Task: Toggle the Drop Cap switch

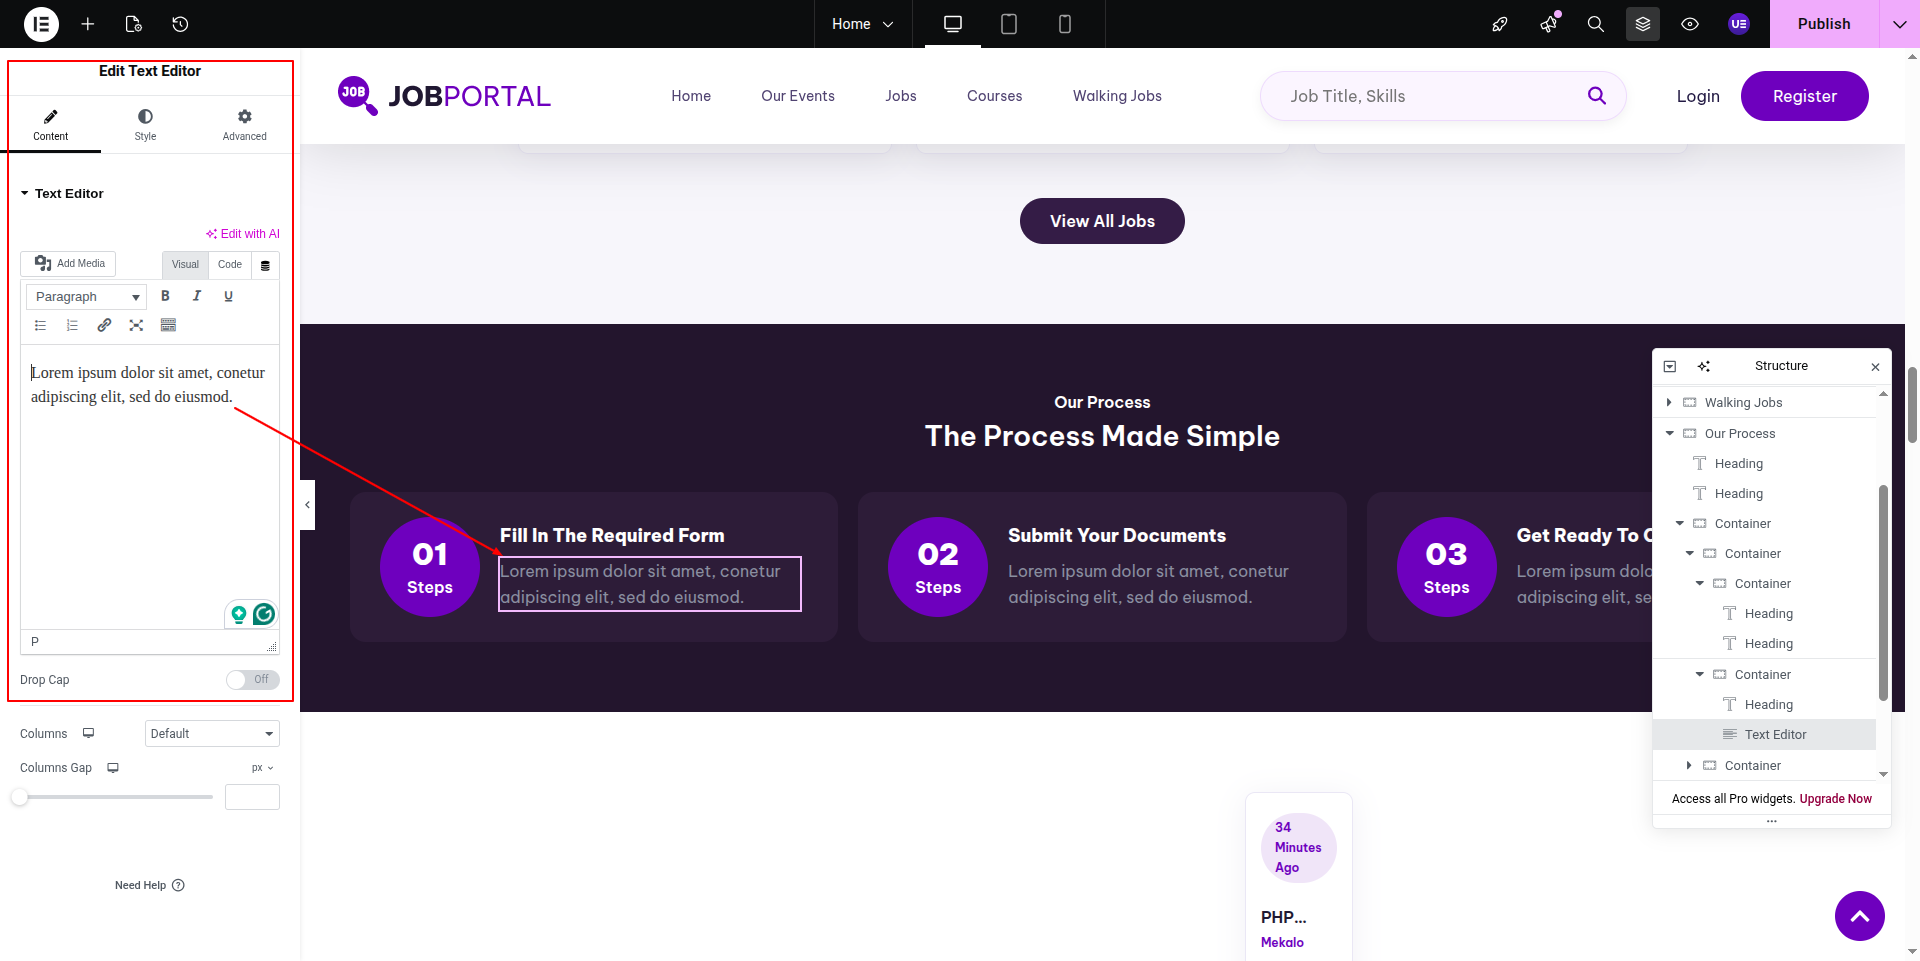Action: 252,680
